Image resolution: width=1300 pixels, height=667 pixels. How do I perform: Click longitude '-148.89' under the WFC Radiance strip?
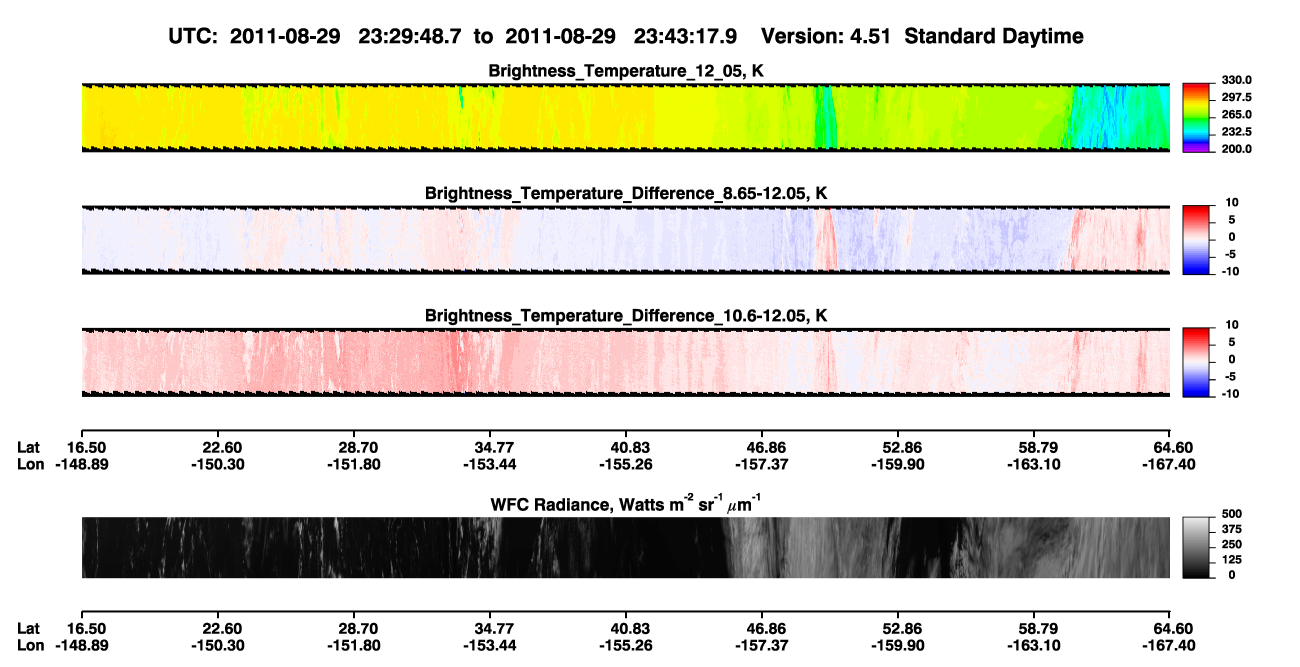82,645
